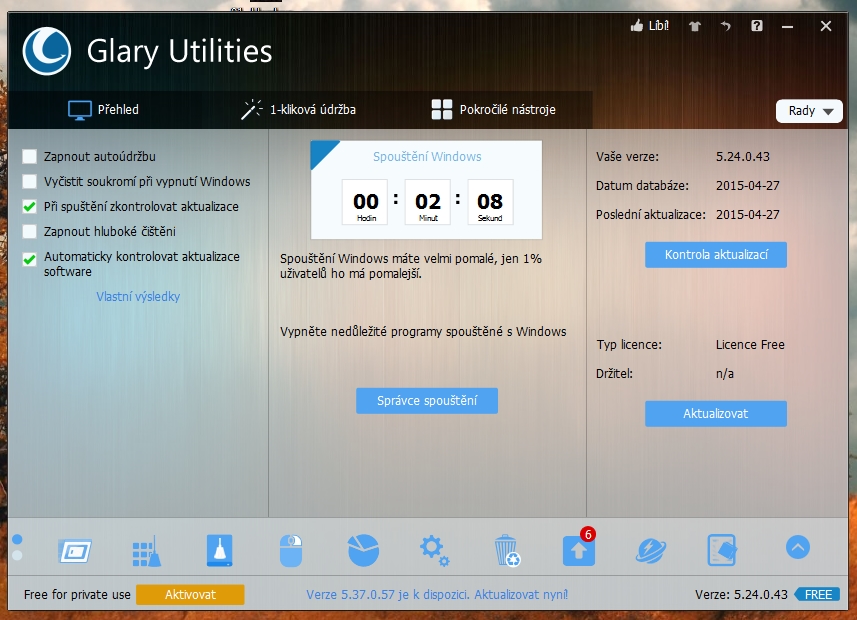Click the undo arrow icon in title bar

pos(726,26)
